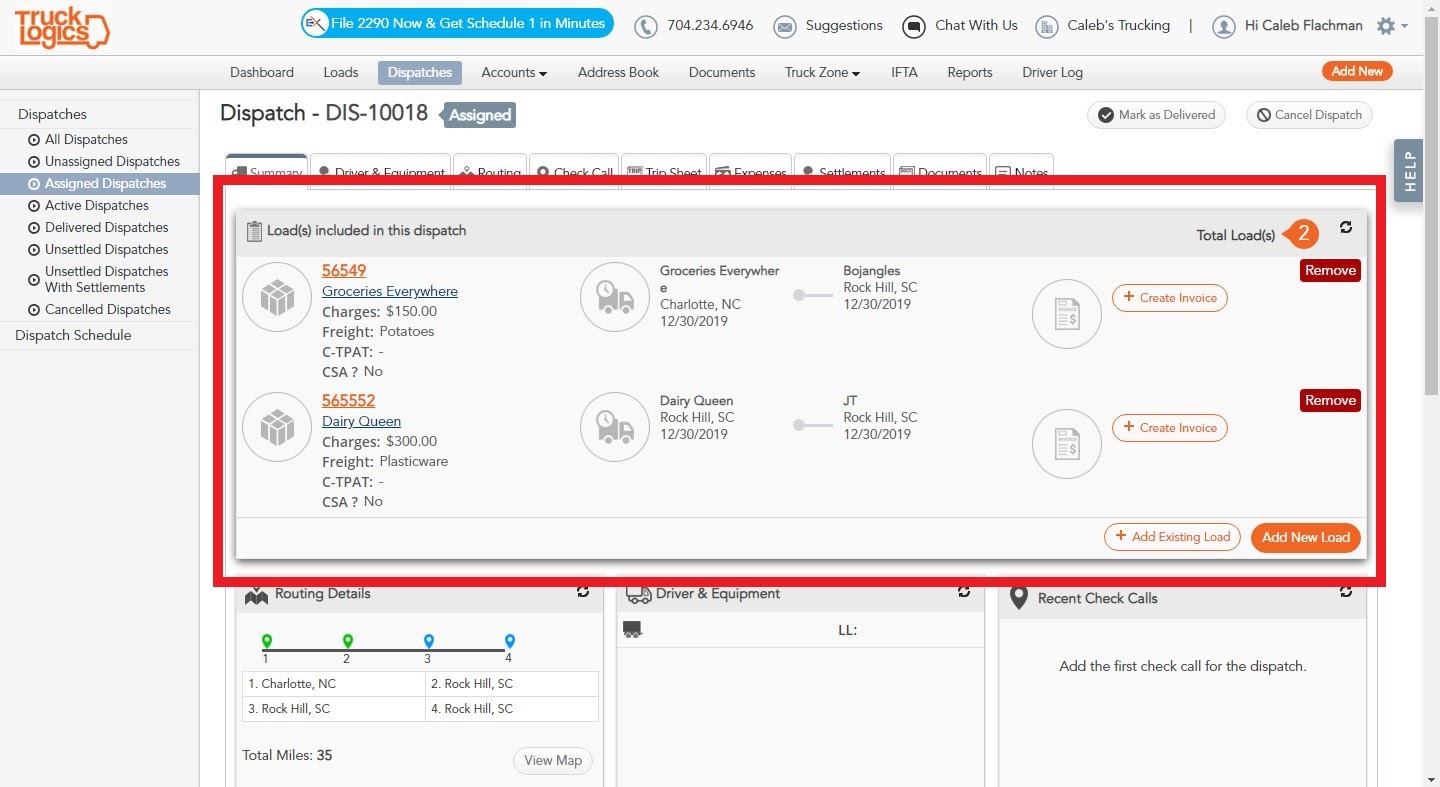Remove load 565552 from the dispatch
1440x787 pixels.
click(1330, 400)
